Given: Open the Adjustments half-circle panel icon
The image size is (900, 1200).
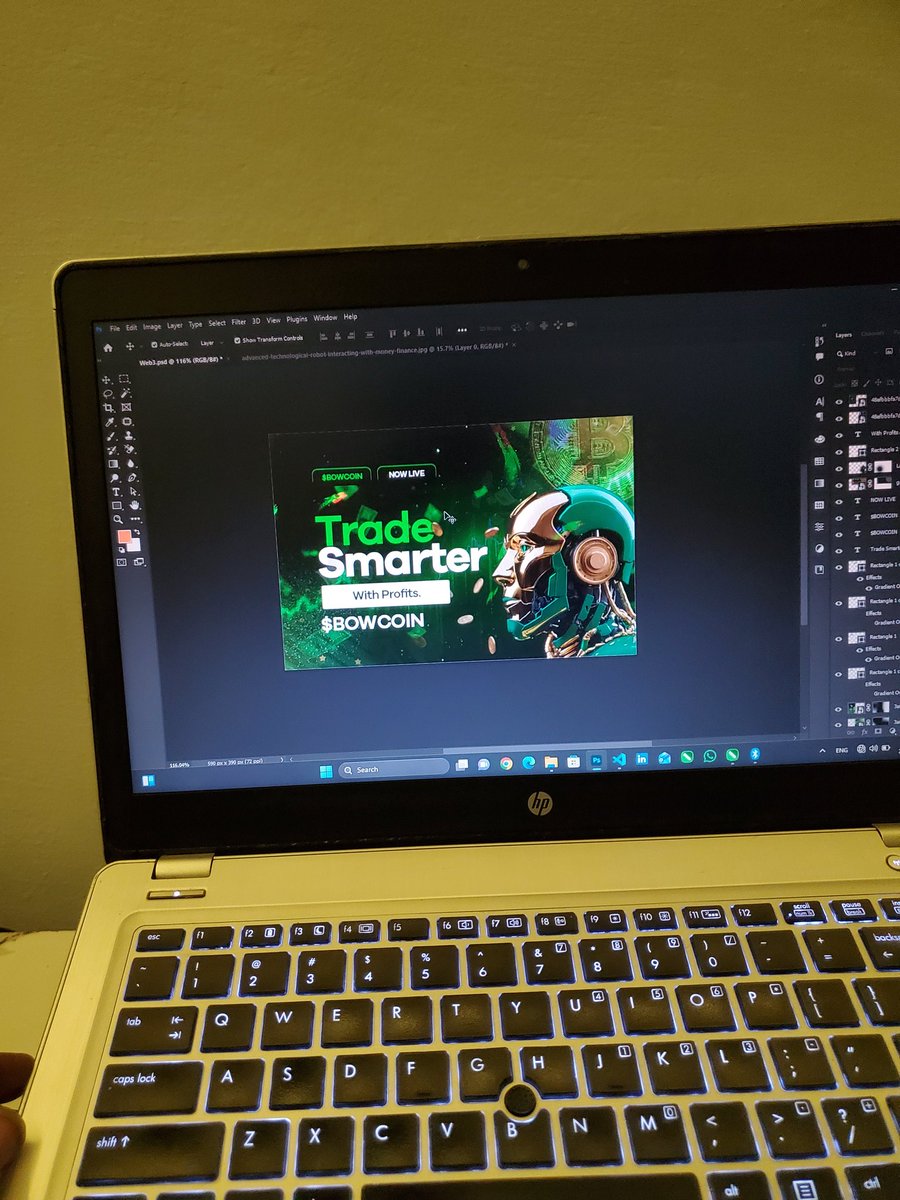Looking at the screenshot, I should 819,549.
